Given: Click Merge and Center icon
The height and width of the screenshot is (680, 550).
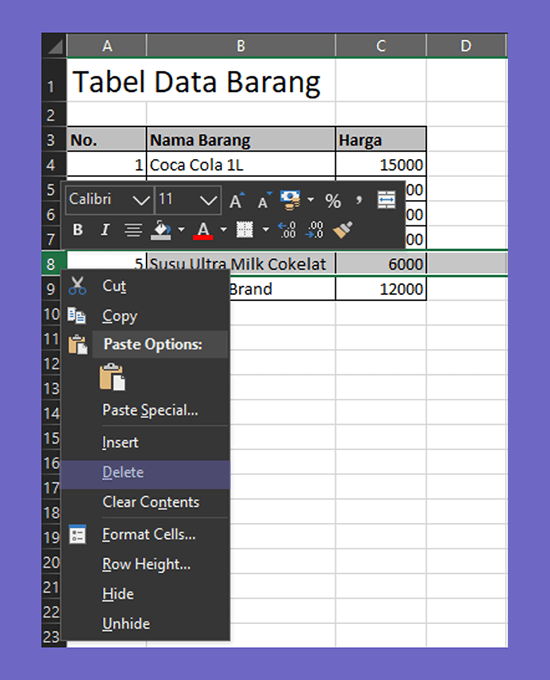Looking at the screenshot, I should (x=386, y=200).
